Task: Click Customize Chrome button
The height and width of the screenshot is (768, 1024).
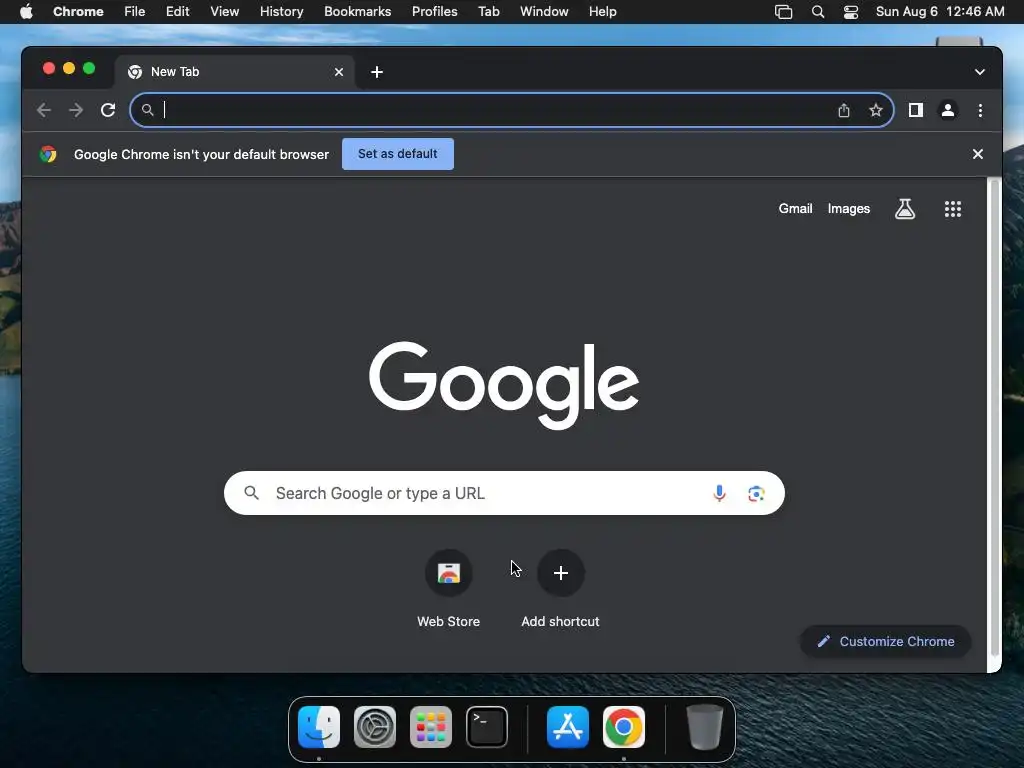Action: (x=886, y=641)
